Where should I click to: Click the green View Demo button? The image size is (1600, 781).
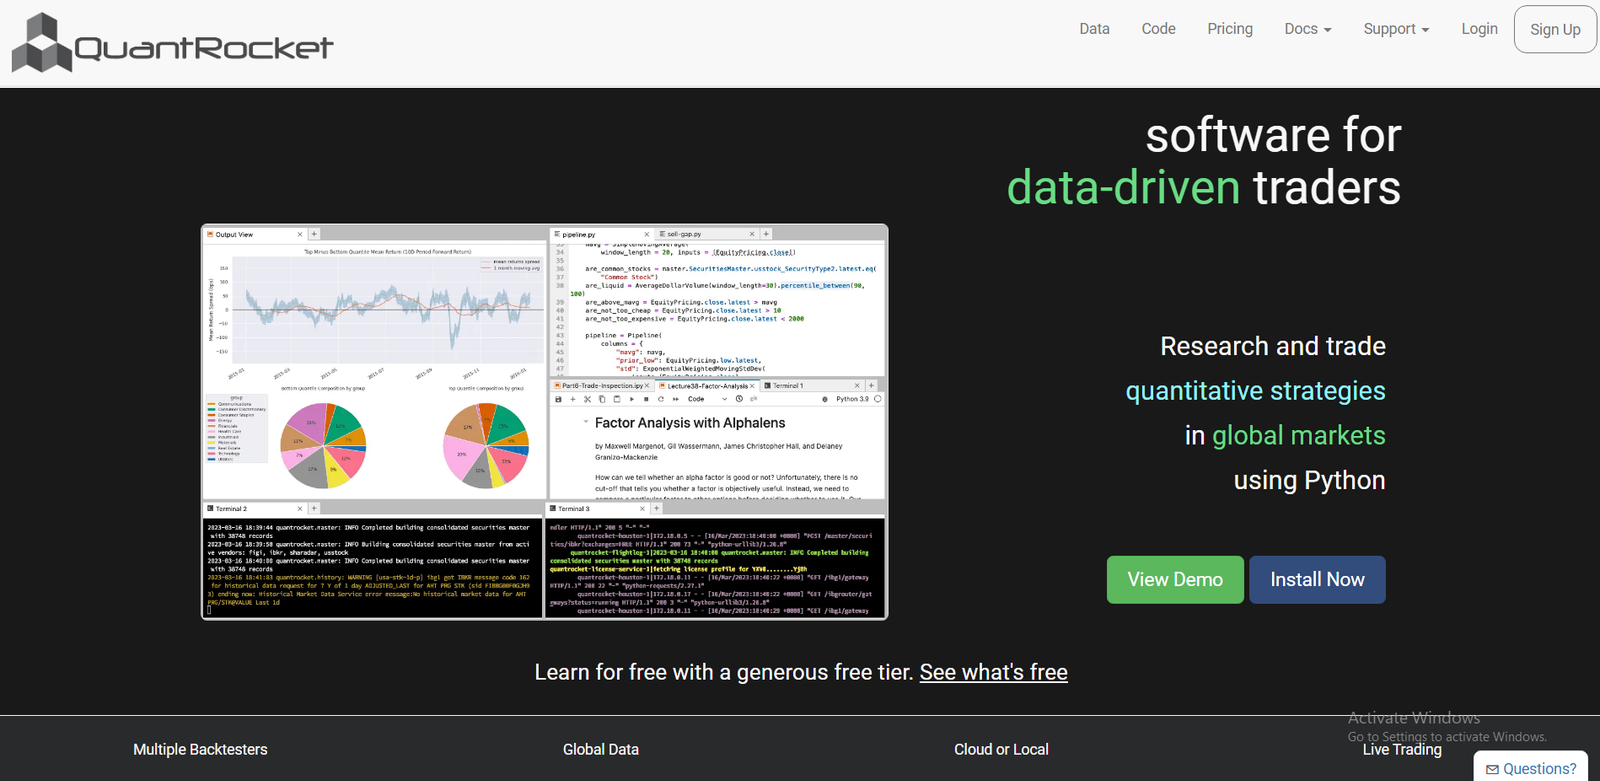click(1175, 580)
